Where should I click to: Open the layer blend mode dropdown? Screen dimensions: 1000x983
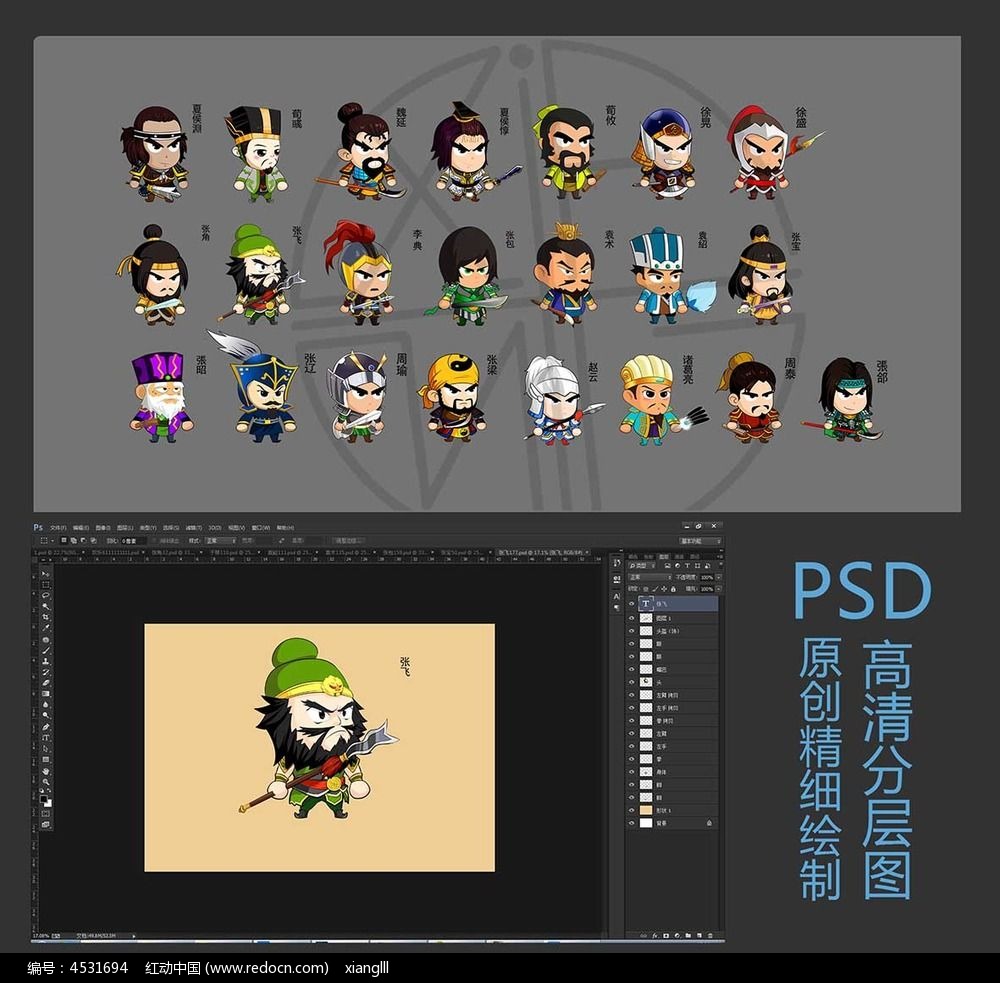[x=650, y=577]
